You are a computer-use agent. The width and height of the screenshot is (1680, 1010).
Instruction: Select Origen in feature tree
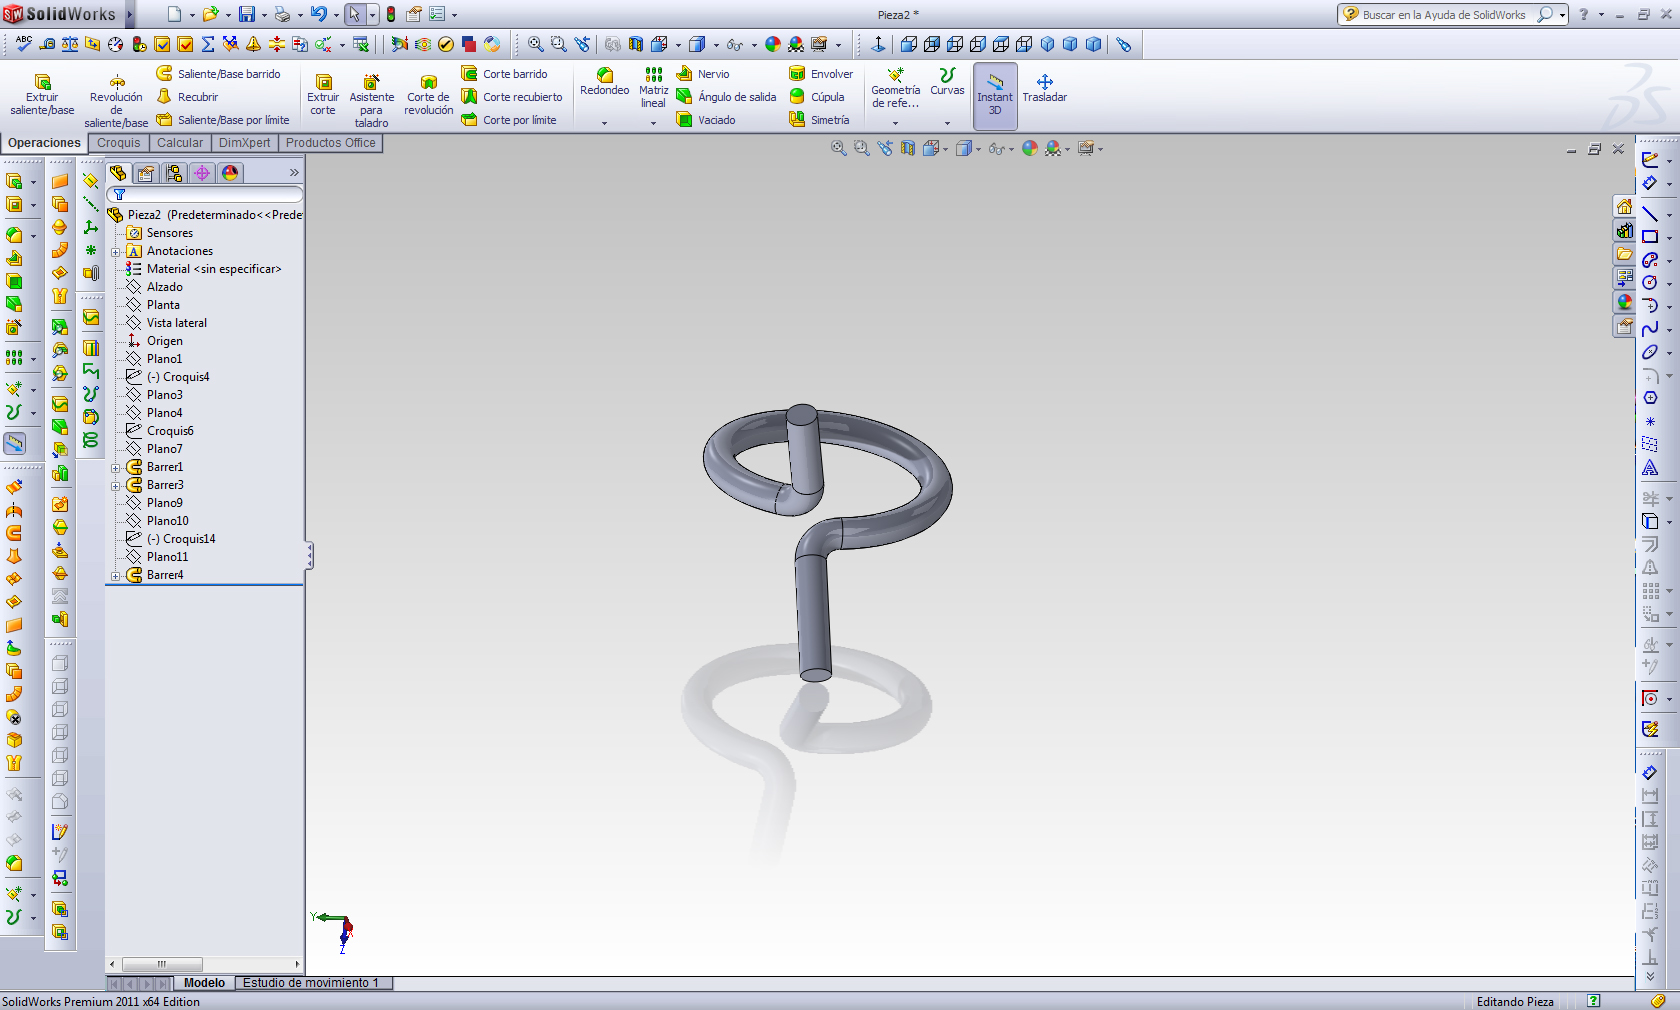(155, 341)
